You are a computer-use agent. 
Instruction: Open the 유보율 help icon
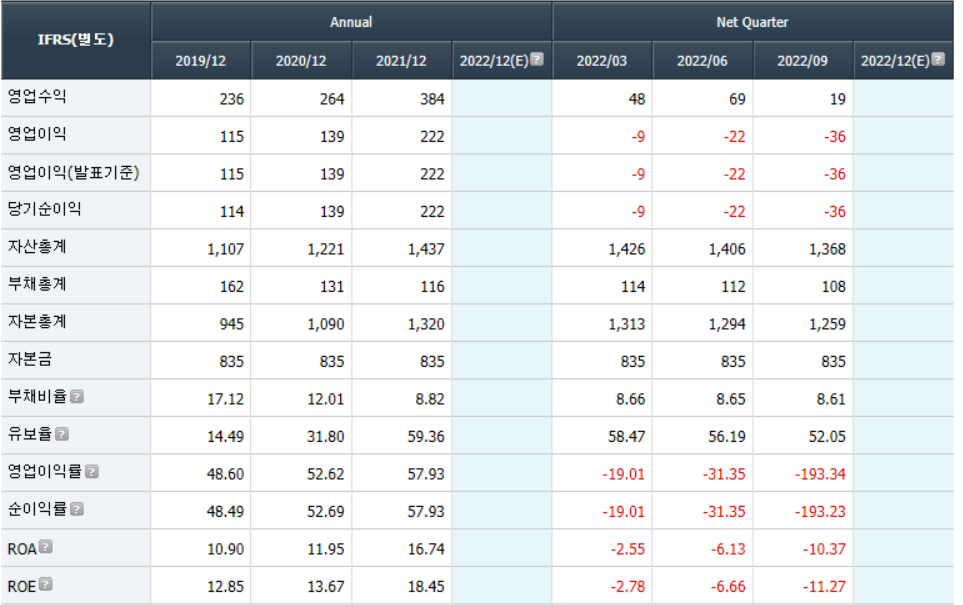click(x=62, y=434)
